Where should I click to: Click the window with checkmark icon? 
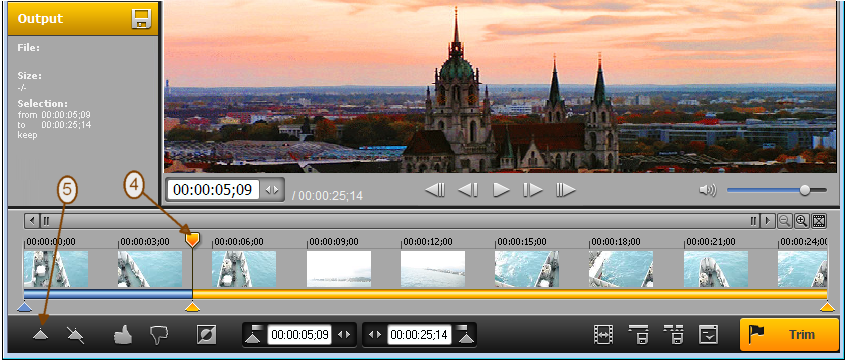[708, 335]
